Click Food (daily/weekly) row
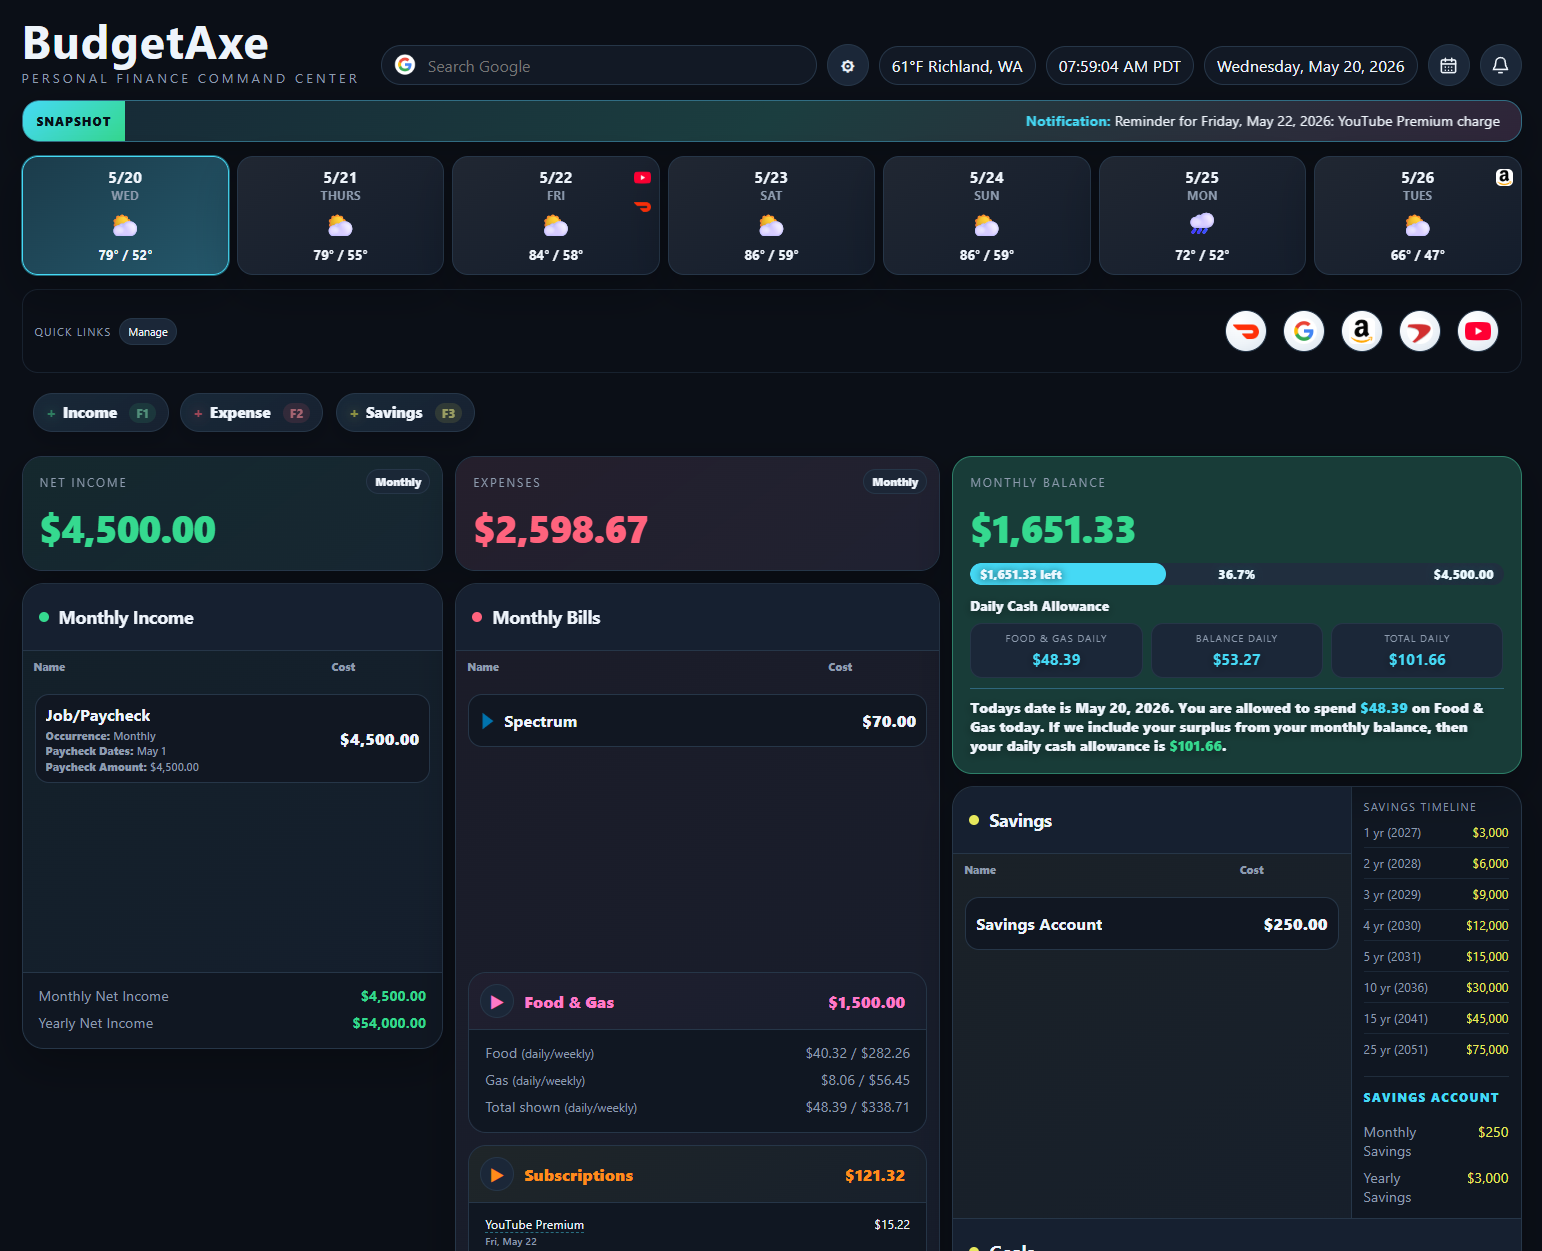Viewport: 1542px width, 1251px height. pos(698,1053)
